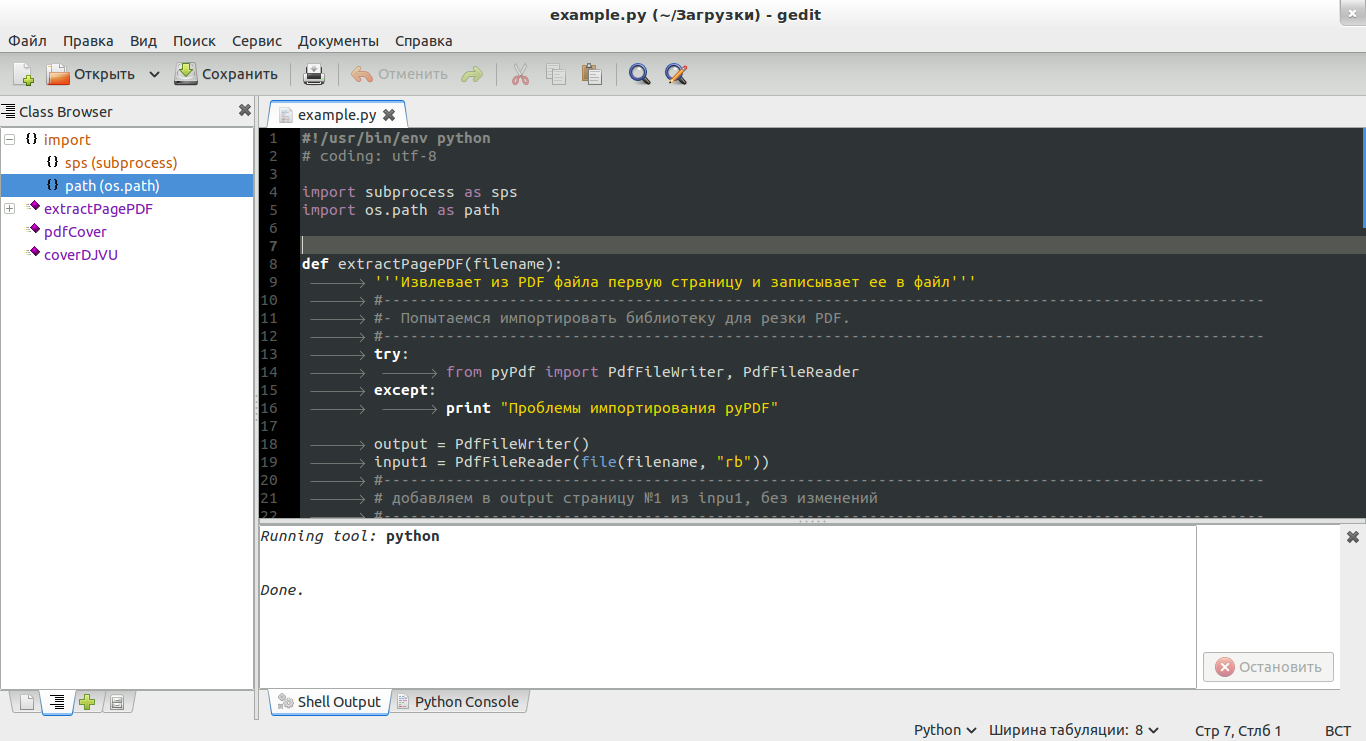Expand the extractPagePDF tree node
Image resolution: width=1366 pixels, height=741 pixels.
(x=10, y=209)
